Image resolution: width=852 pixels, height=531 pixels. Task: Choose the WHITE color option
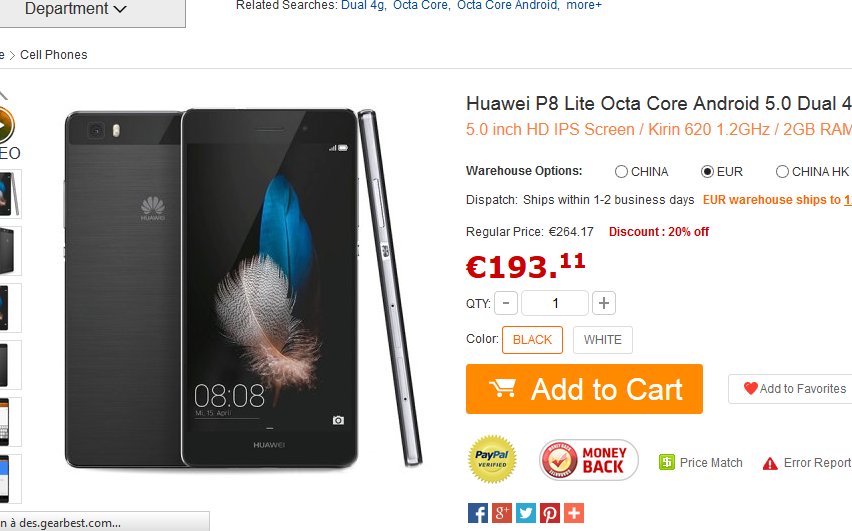click(603, 340)
